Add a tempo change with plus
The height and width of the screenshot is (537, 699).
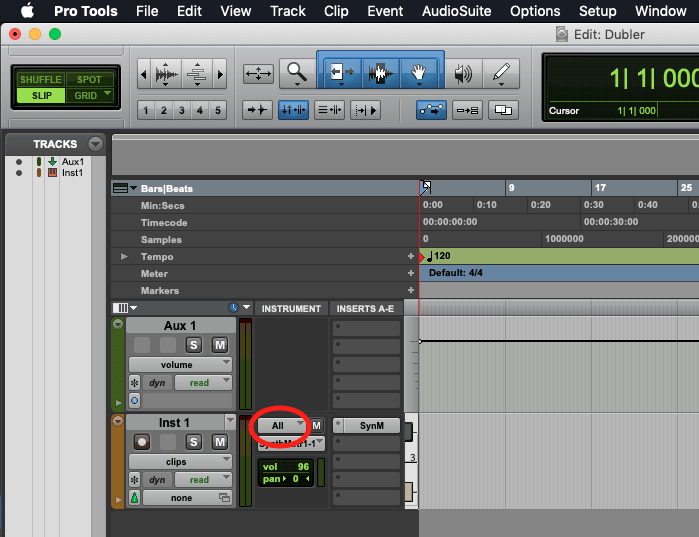[x=411, y=256]
